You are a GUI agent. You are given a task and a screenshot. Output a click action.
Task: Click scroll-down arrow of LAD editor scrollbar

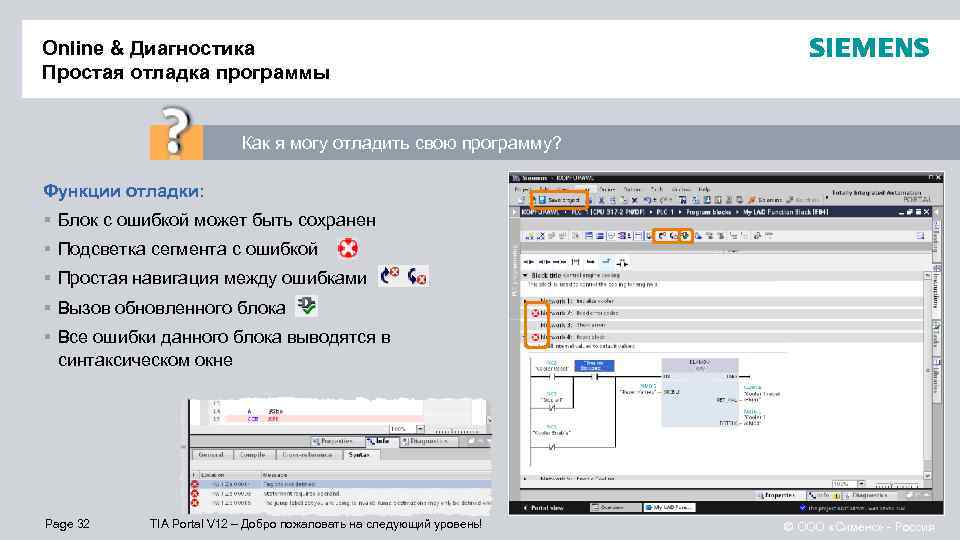928,475
